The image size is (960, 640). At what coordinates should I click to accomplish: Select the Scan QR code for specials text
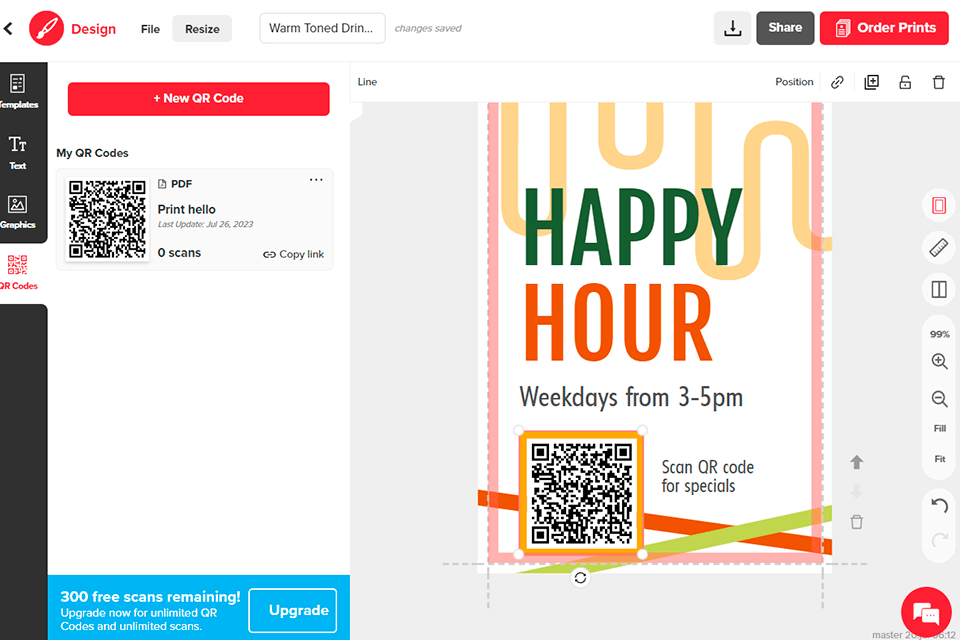click(707, 476)
